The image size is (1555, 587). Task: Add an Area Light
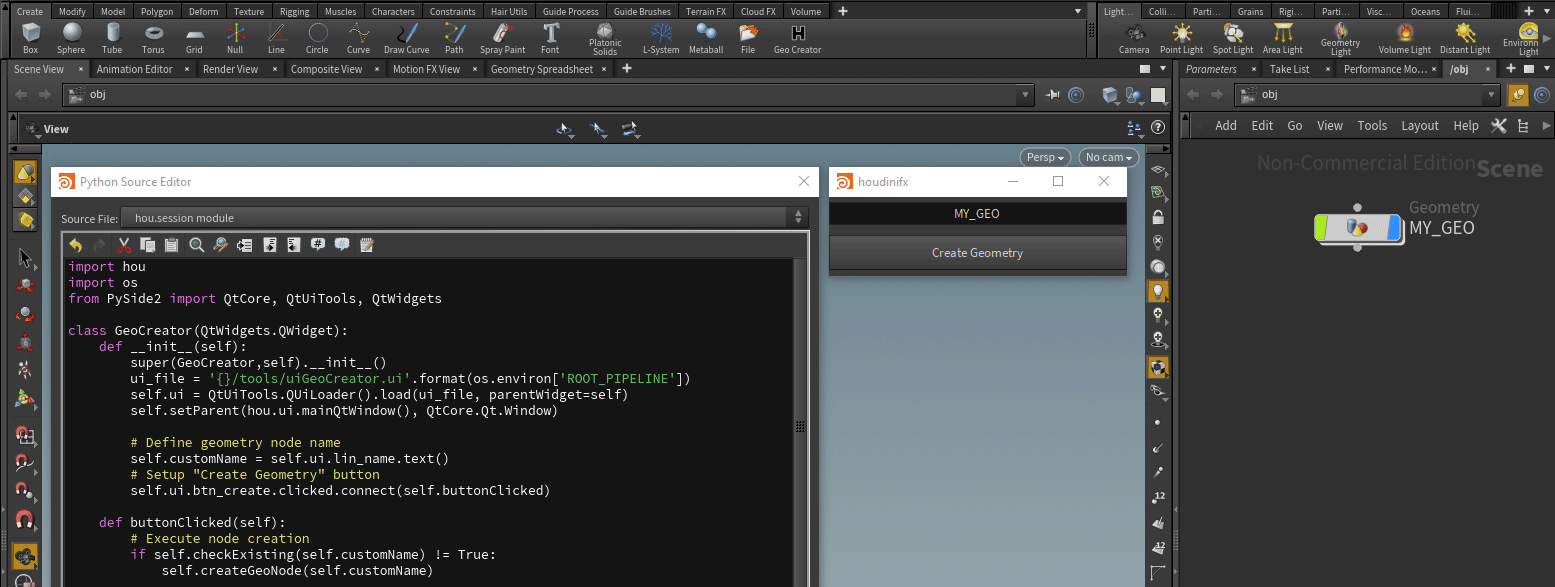1283,38
